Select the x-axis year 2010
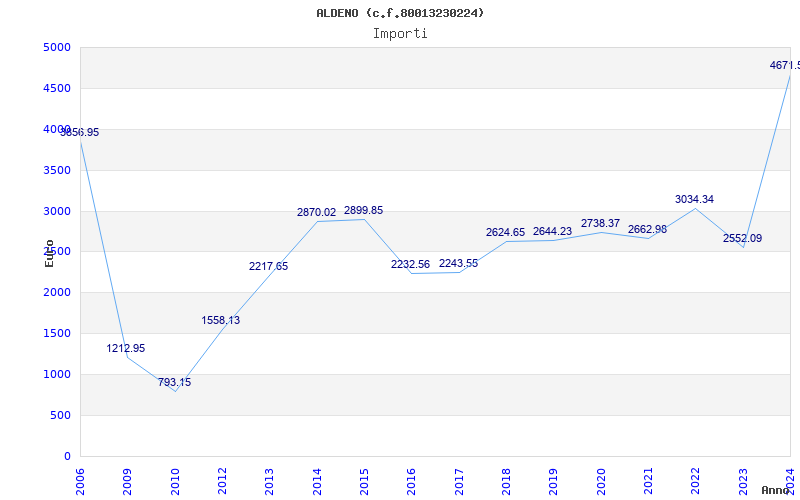The image size is (800, 500). 175,482
